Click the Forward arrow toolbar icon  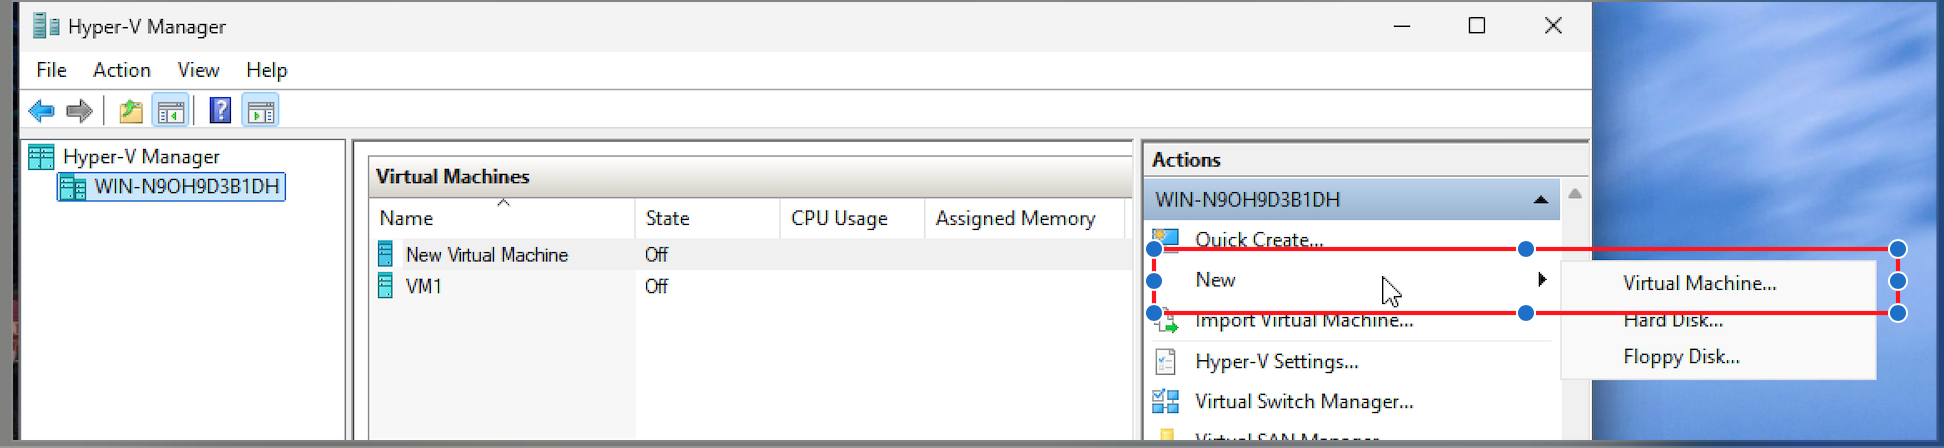click(x=79, y=111)
